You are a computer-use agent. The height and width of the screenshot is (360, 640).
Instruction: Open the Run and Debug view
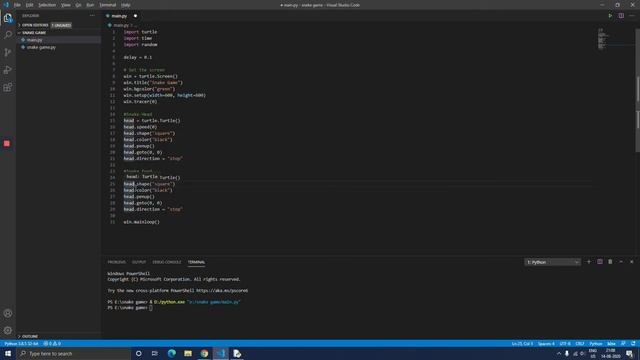(8, 70)
